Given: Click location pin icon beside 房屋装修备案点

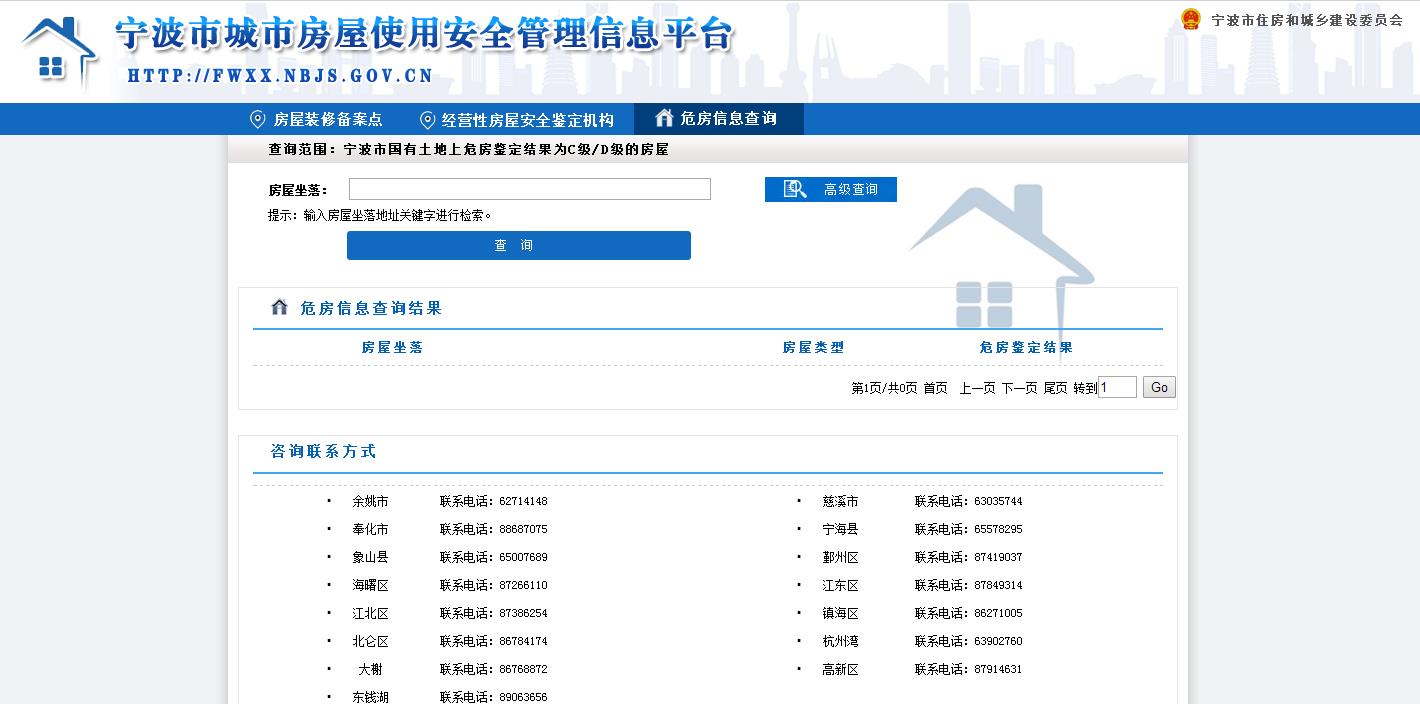Looking at the screenshot, I should coord(257,119).
